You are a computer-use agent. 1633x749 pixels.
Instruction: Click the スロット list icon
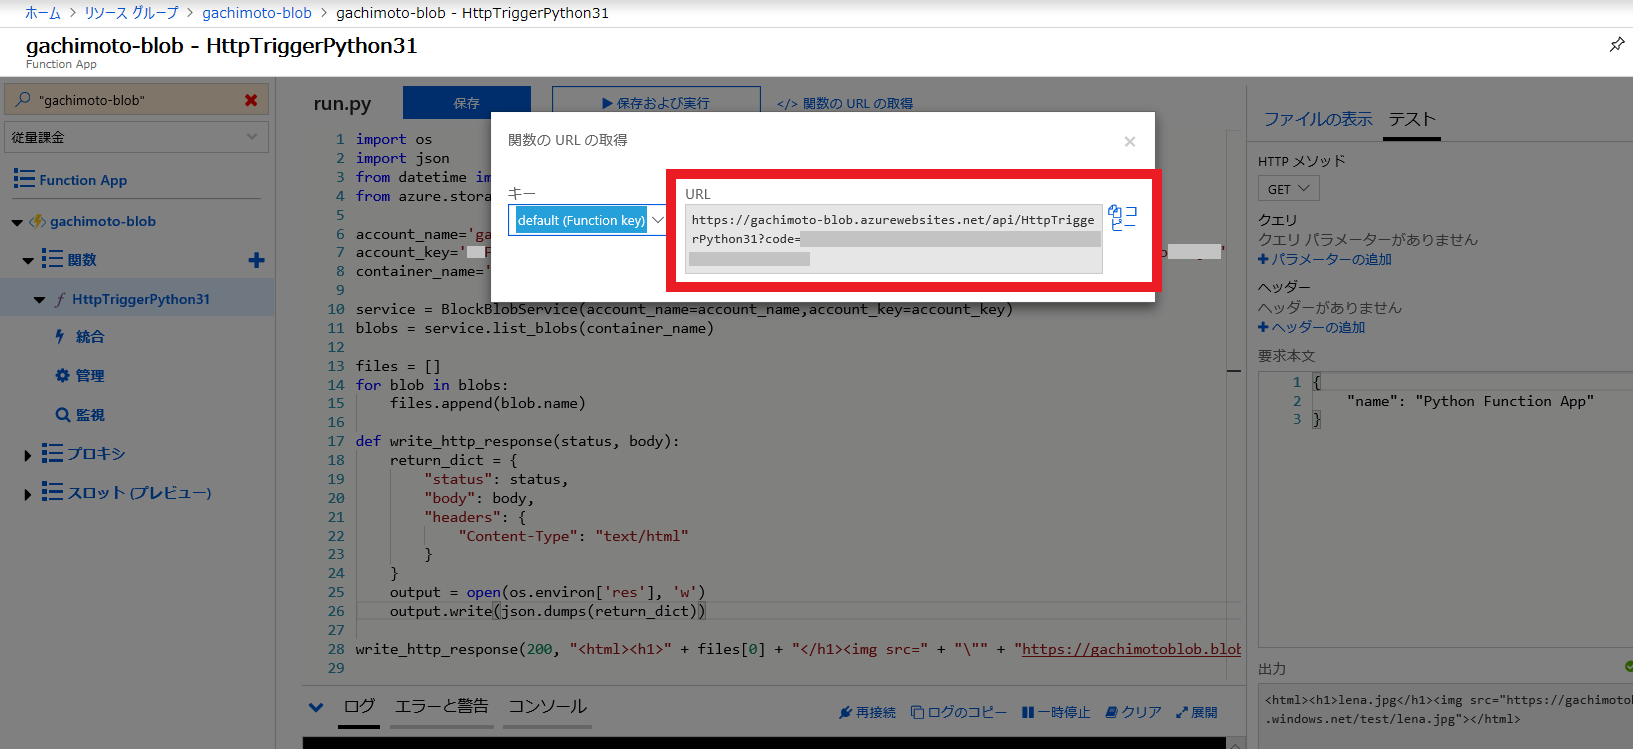point(52,491)
